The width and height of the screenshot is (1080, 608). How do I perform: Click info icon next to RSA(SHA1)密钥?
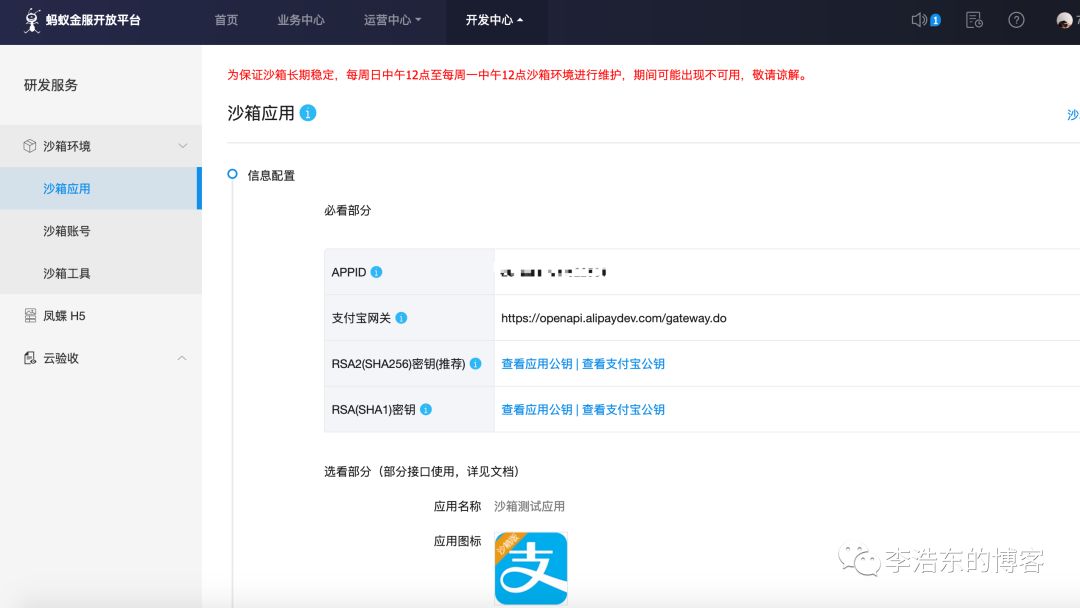point(426,409)
